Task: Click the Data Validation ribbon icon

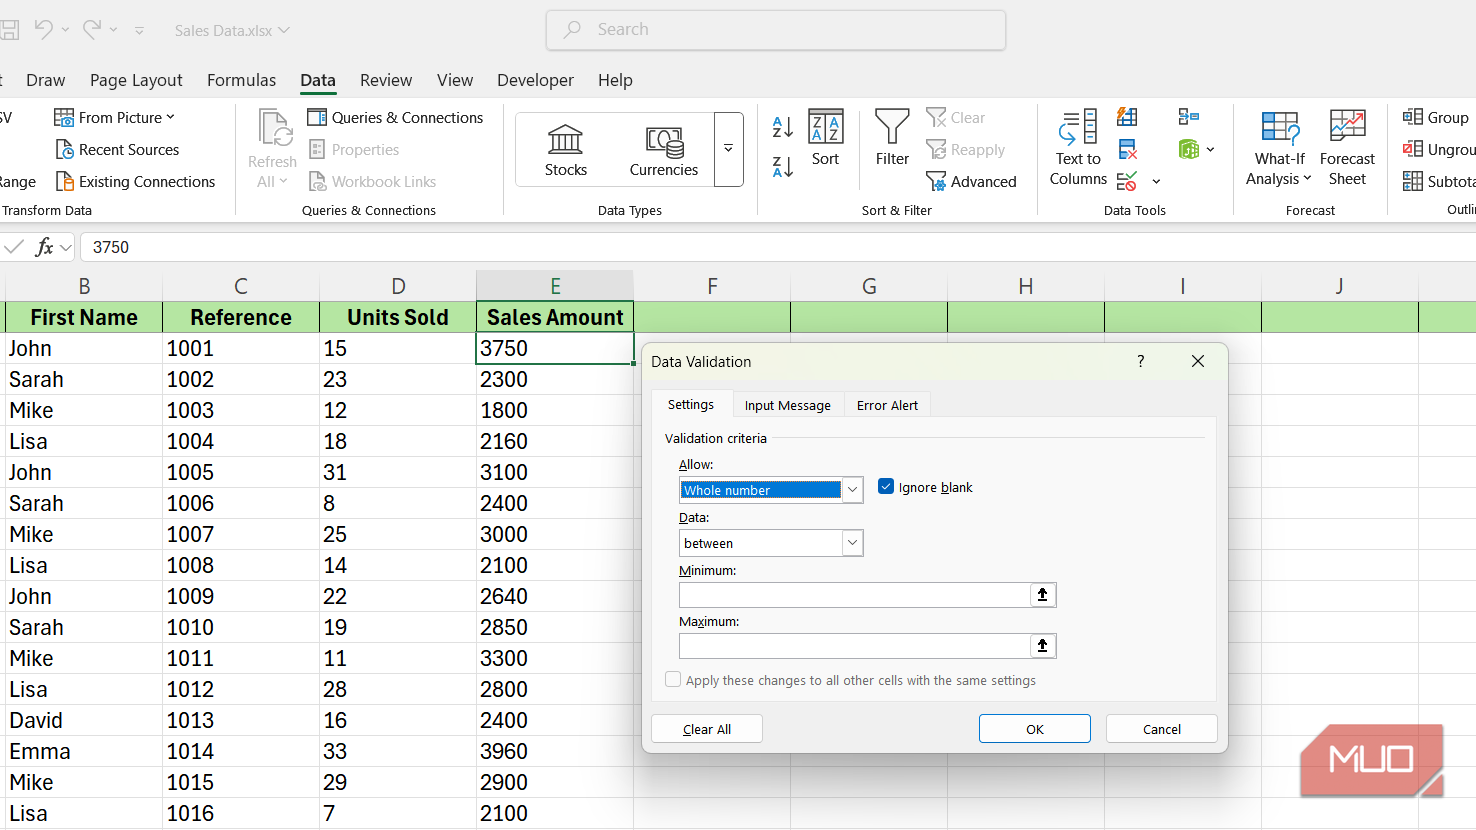Action: click(x=1127, y=182)
